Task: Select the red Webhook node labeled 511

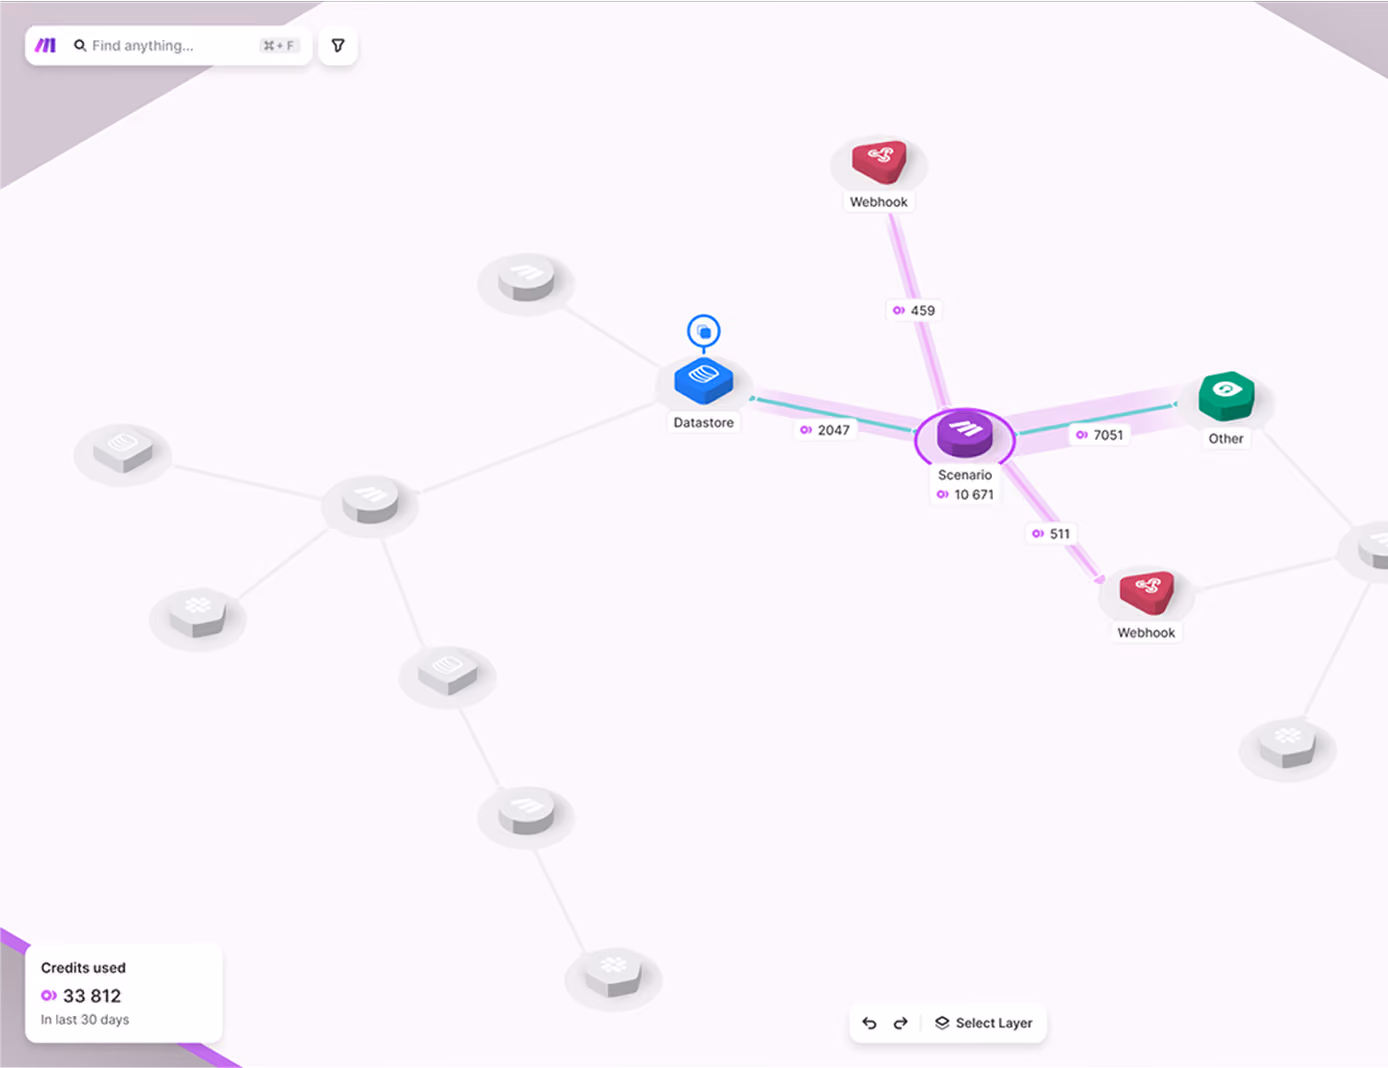Action: [1146, 592]
